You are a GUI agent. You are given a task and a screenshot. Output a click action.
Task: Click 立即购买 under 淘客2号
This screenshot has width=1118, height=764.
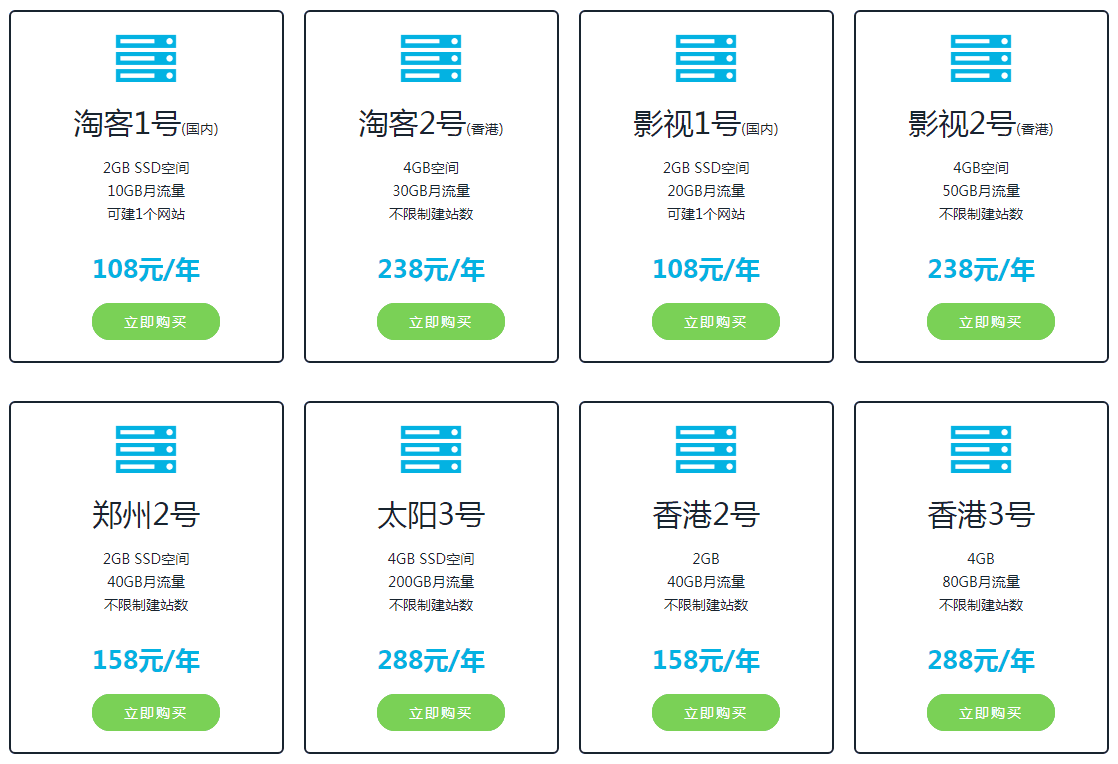(441, 321)
